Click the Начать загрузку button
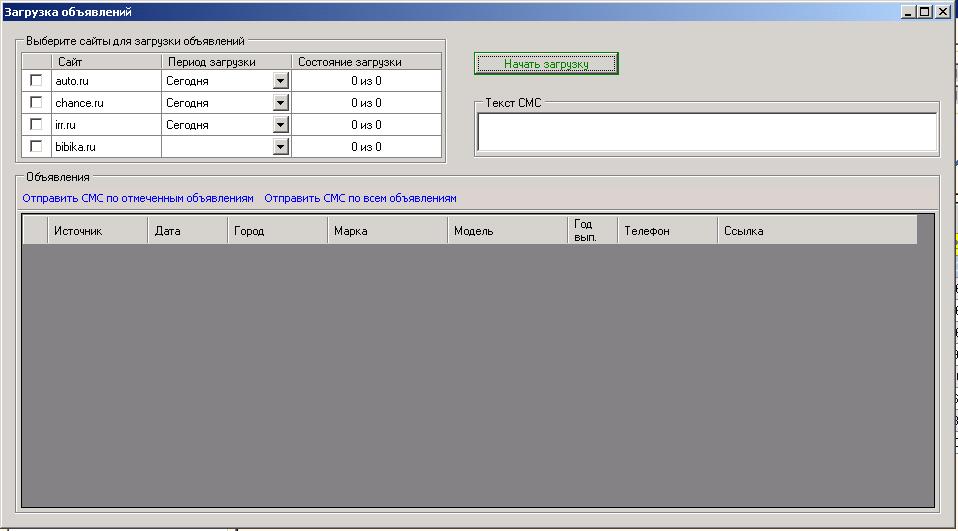The height and width of the screenshot is (531, 958). 546,63
